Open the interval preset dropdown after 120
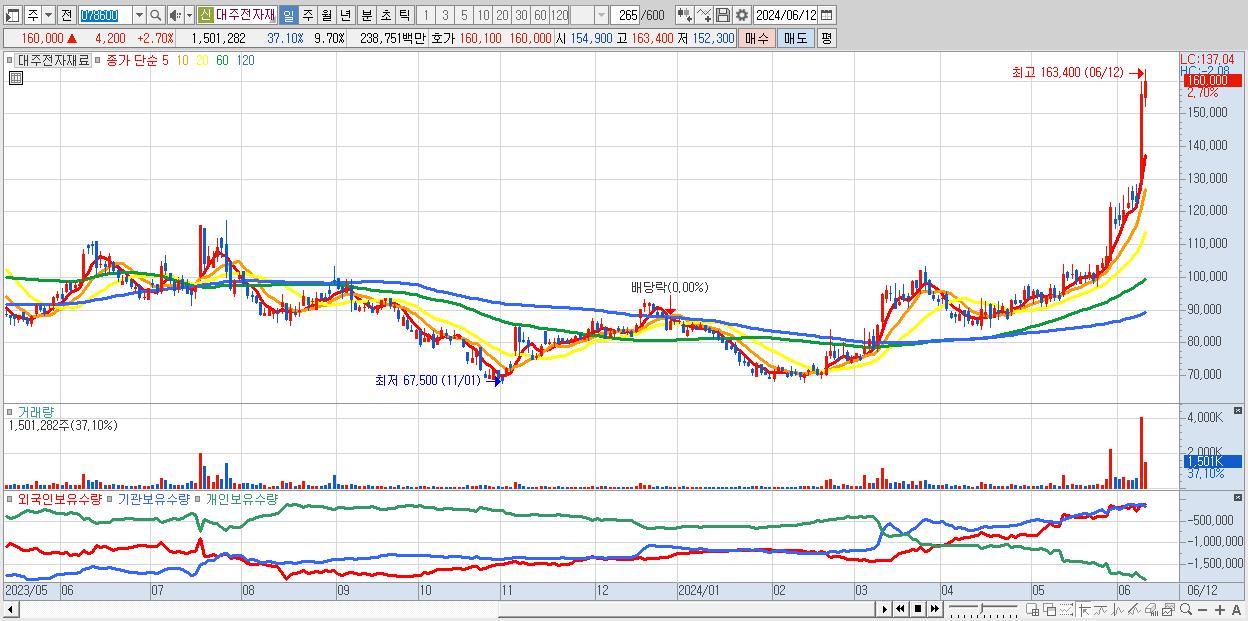The height and width of the screenshot is (621, 1248). 601,15
